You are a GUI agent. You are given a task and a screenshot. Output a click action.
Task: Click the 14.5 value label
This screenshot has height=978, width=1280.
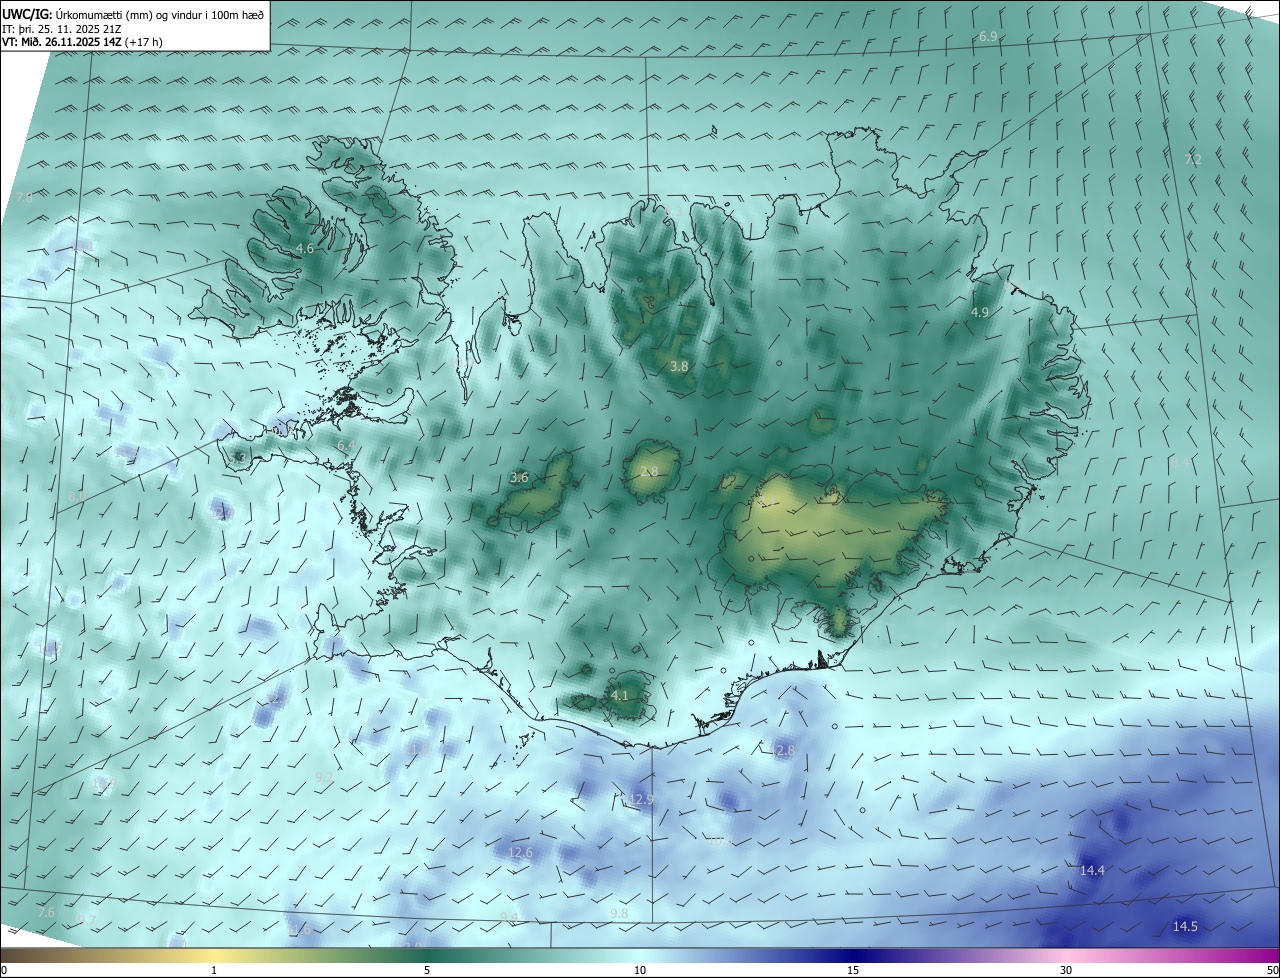(1185, 927)
